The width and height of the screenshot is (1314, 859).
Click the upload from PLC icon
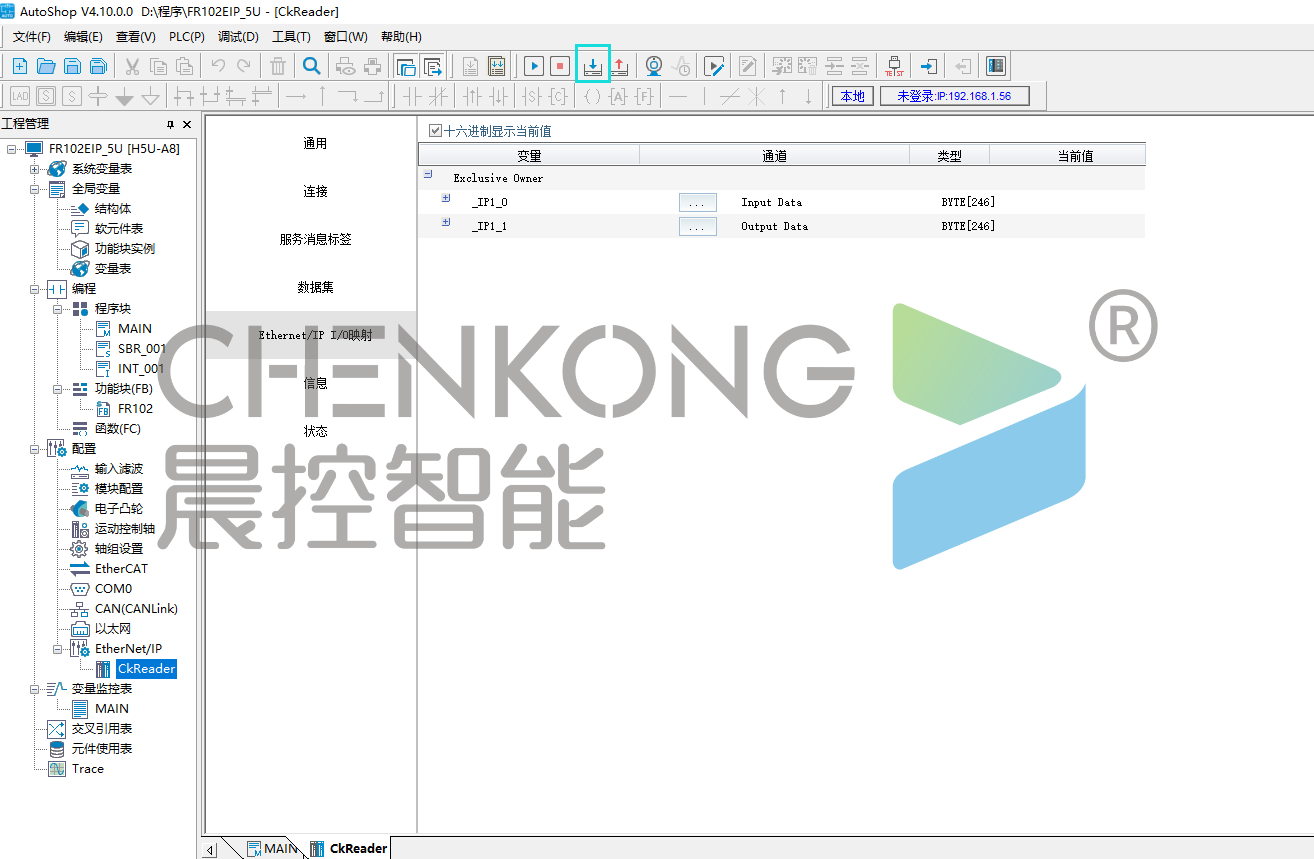[x=620, y=66]
